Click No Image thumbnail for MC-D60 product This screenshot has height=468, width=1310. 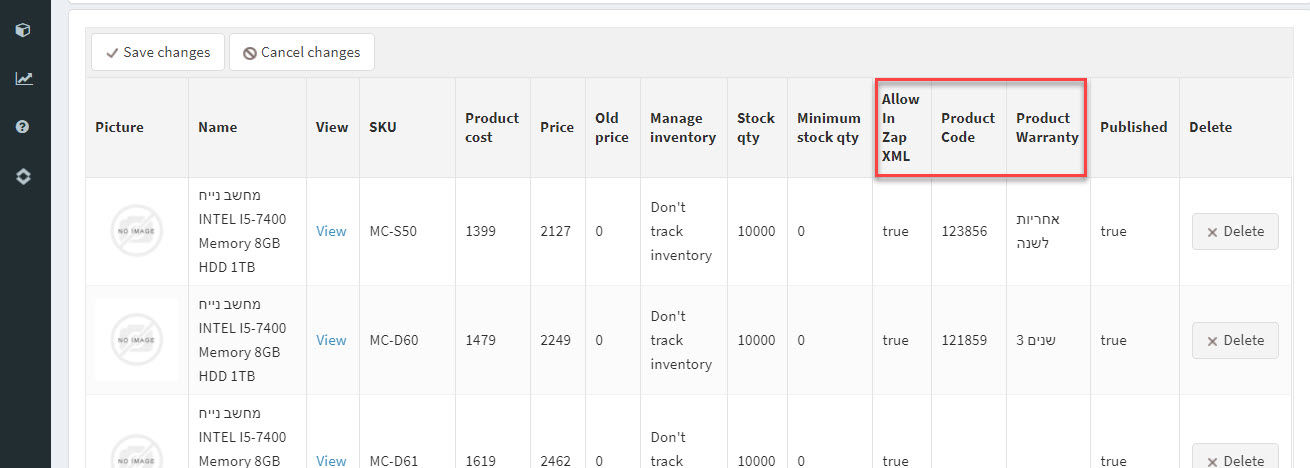[136, 340]
